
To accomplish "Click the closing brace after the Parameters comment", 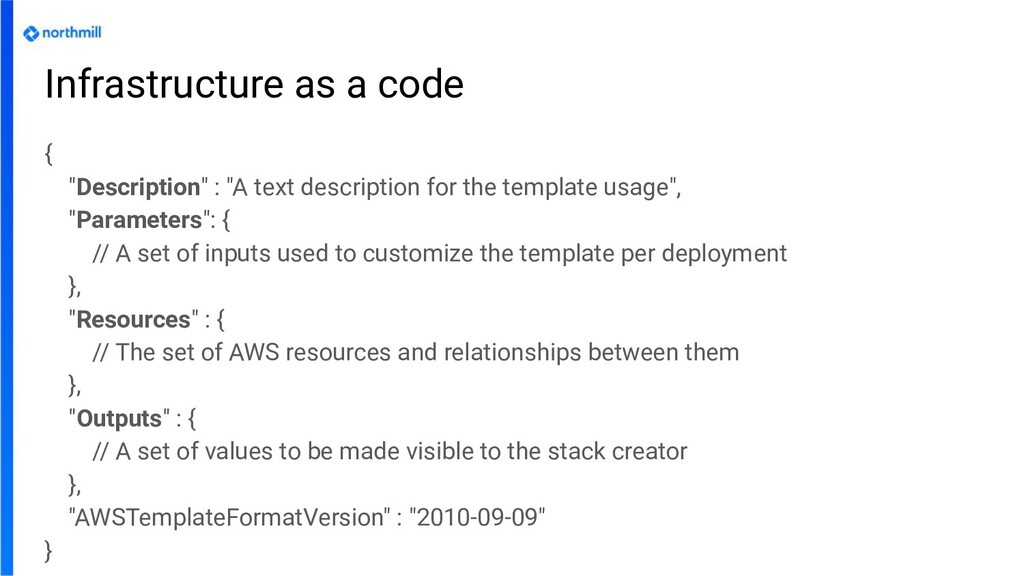I will pos(72,286).
